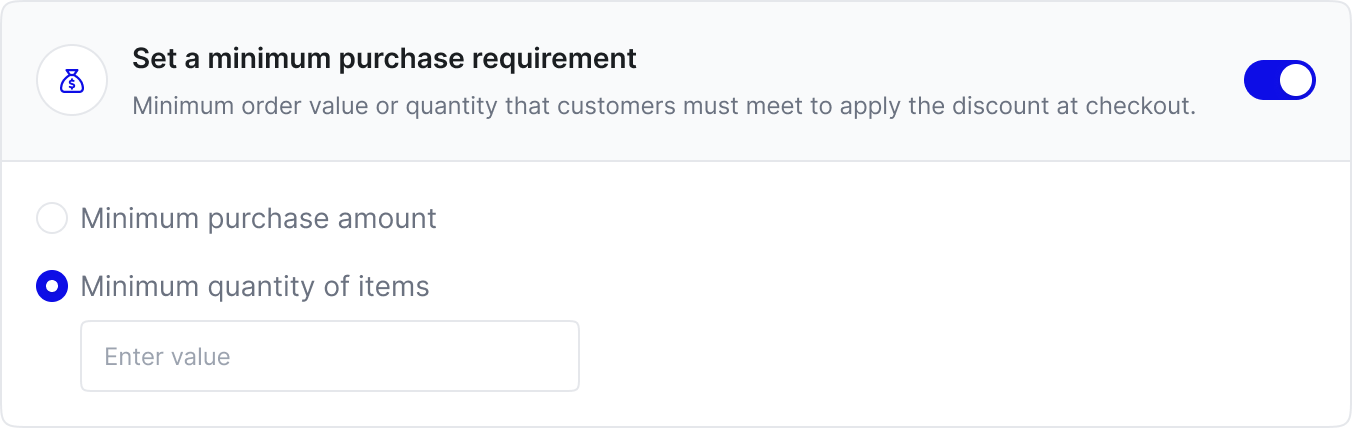This screenshot has height=428, width=1352.
Task: Click the "Set a minimum purchase requirement" heading
Action: pyautogui.click(x=384, y=59)
